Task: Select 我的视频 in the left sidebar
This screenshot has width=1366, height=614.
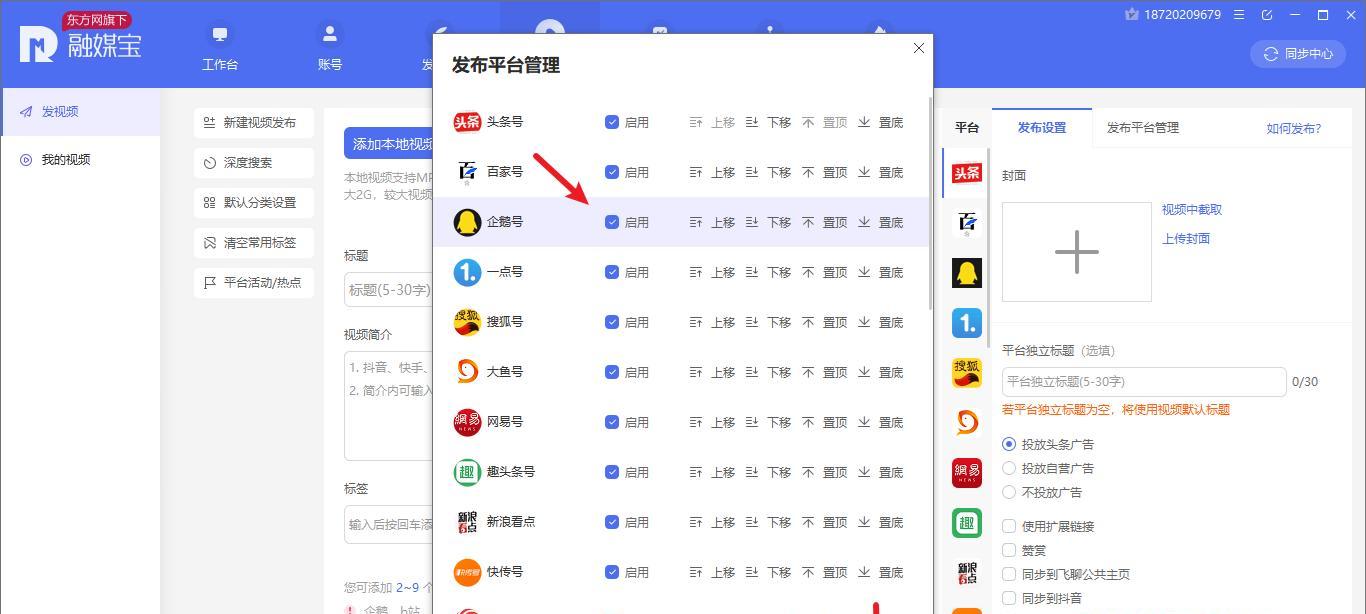Action: coord(80,160)
